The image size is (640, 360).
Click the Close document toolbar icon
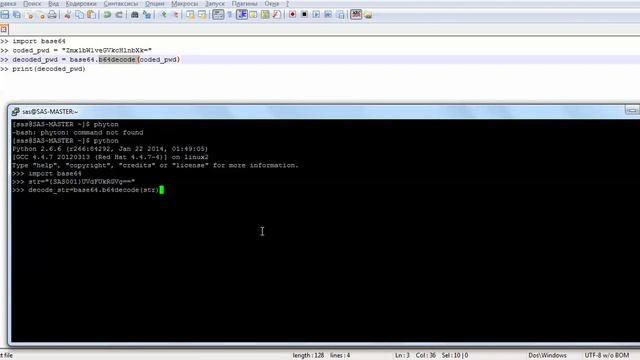point(29,15)
